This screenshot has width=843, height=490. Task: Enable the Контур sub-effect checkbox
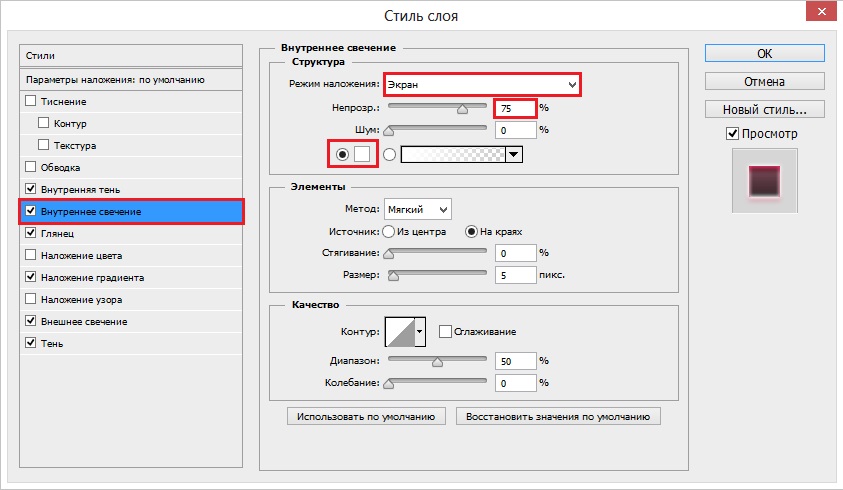point(44,123)
